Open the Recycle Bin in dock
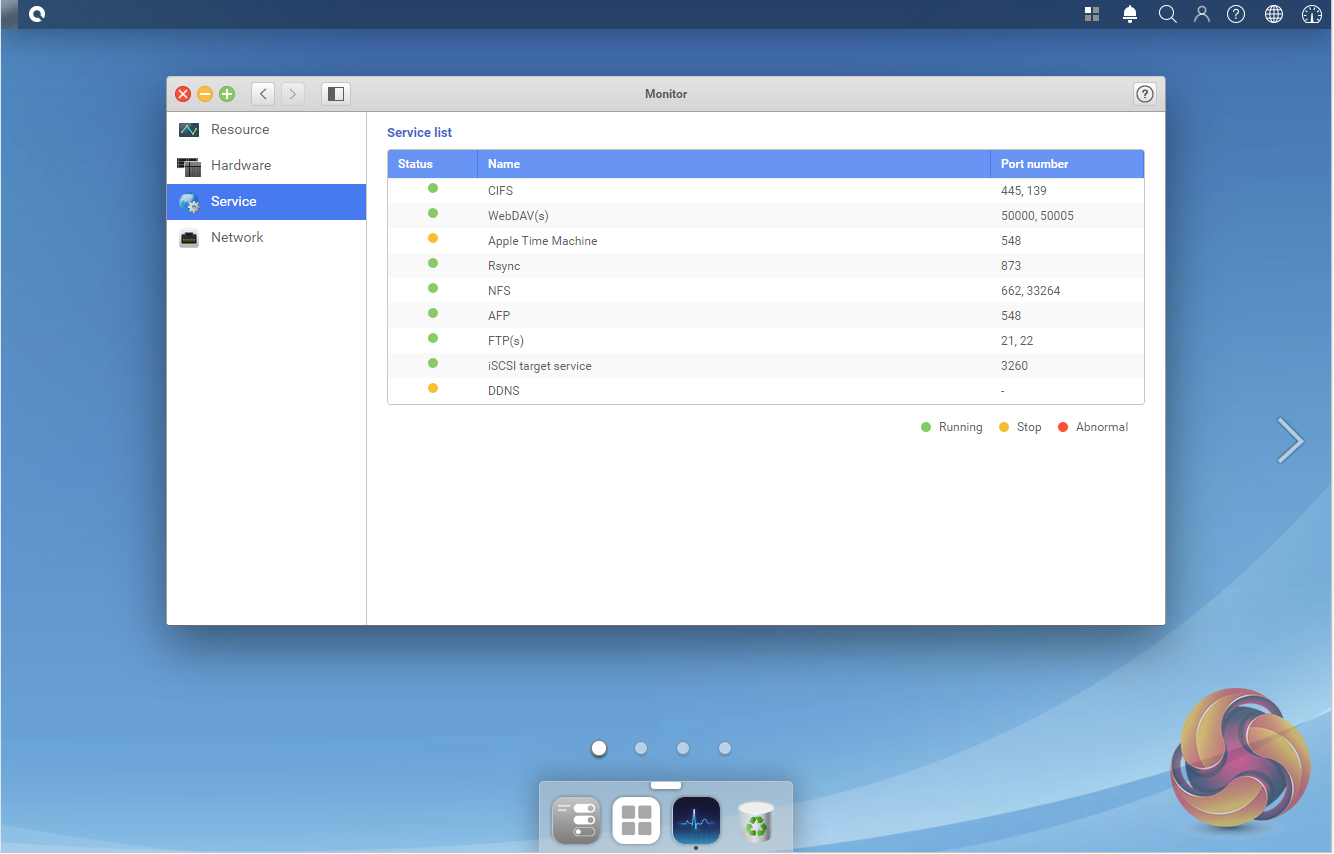 pyautogui.click(x=756, y=821)
